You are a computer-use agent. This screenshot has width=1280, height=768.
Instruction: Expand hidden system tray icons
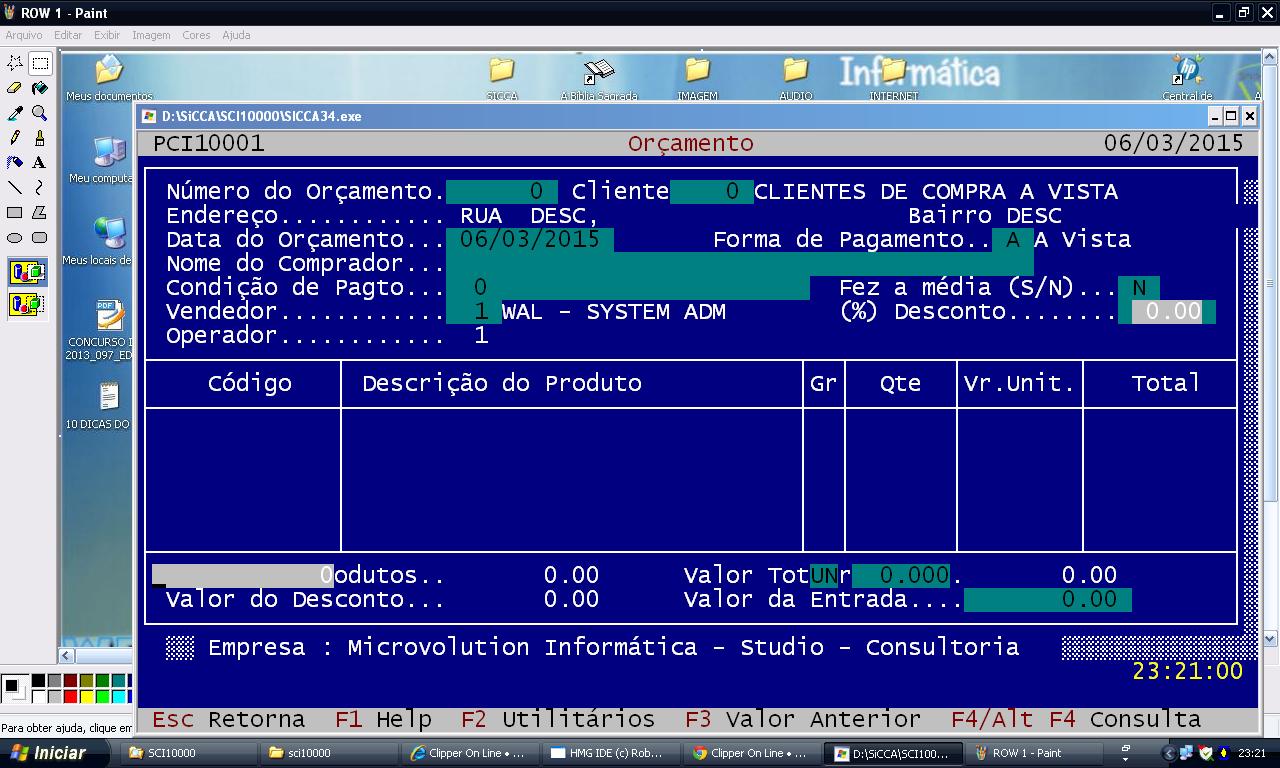pos(1168,753)
